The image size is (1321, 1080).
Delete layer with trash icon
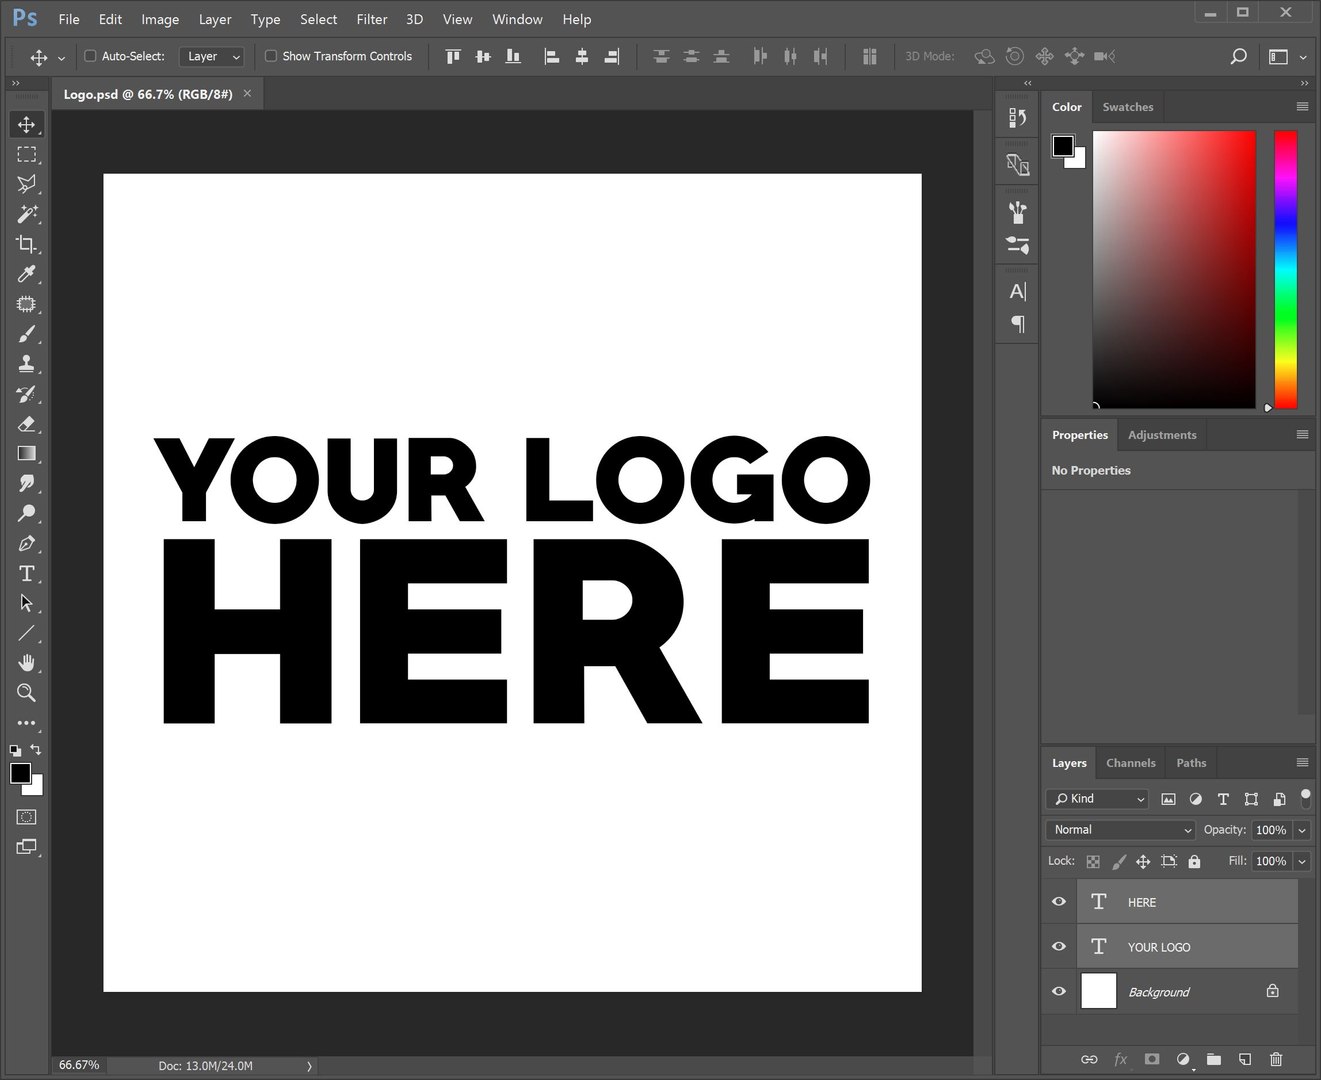(1276, 1059)
